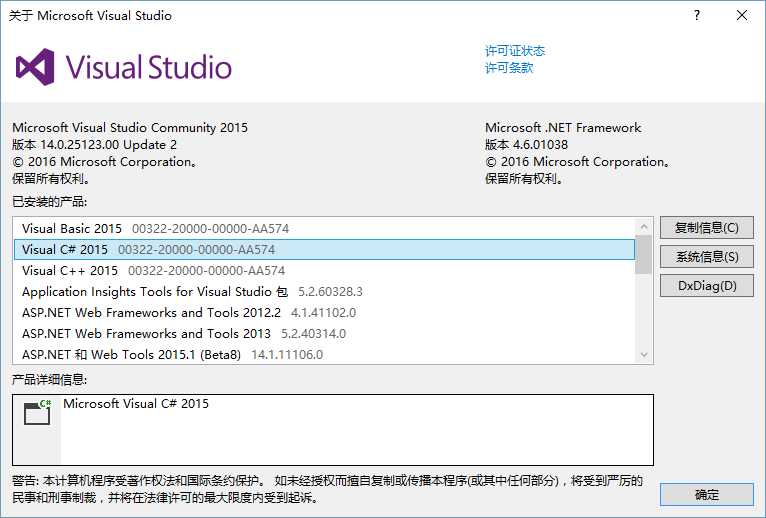Click the product list scrollbar thumb

pos(643,255)
